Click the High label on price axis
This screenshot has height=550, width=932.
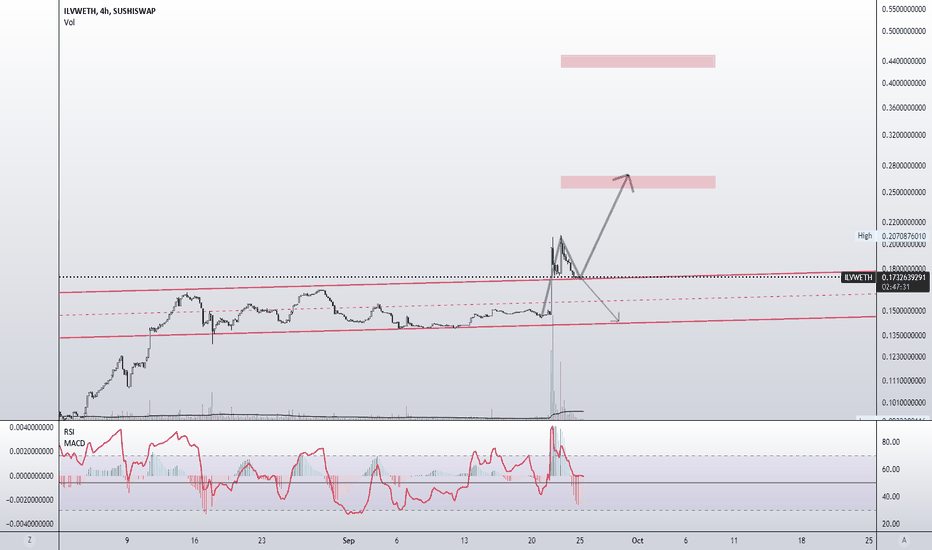tap(865, 236)
